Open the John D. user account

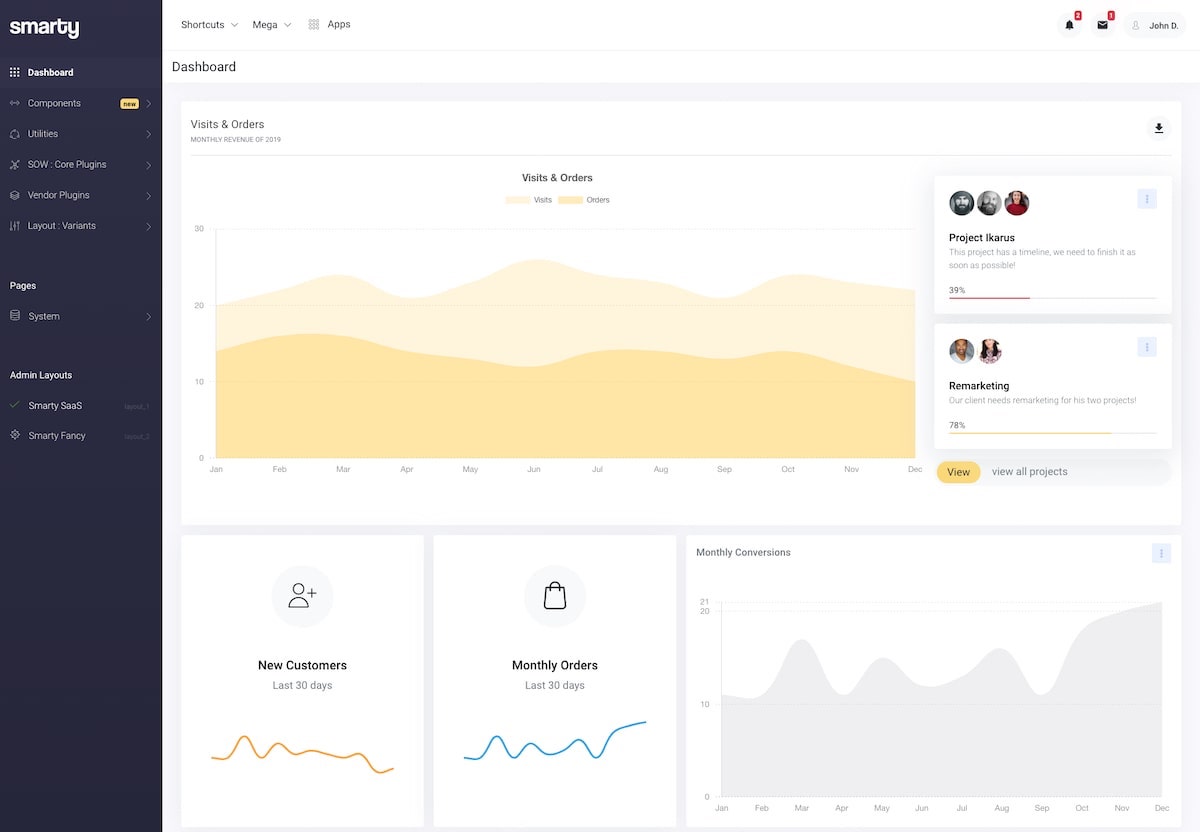pos(1154,25)
